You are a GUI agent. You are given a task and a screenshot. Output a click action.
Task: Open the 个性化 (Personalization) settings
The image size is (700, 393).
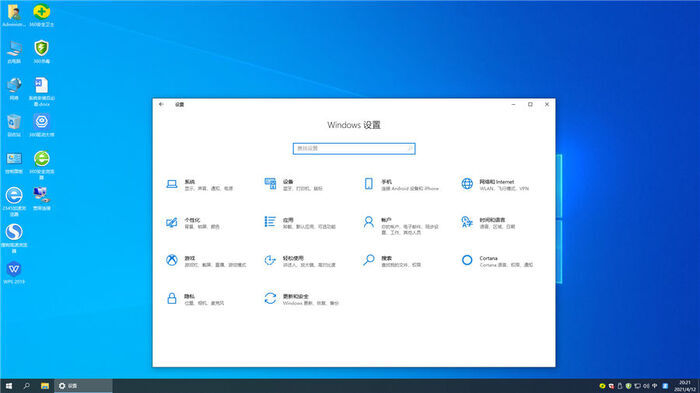tap(192, 222)
